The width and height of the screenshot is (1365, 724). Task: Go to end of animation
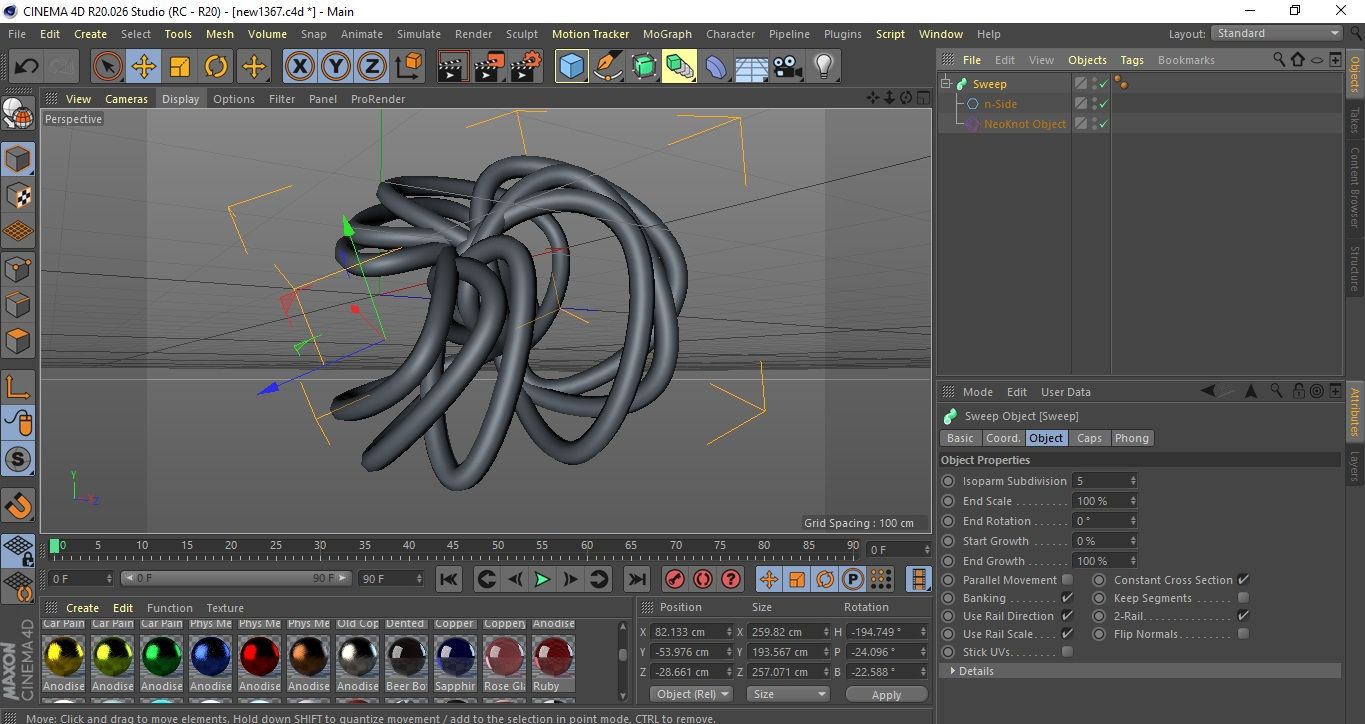coord(636,579)
